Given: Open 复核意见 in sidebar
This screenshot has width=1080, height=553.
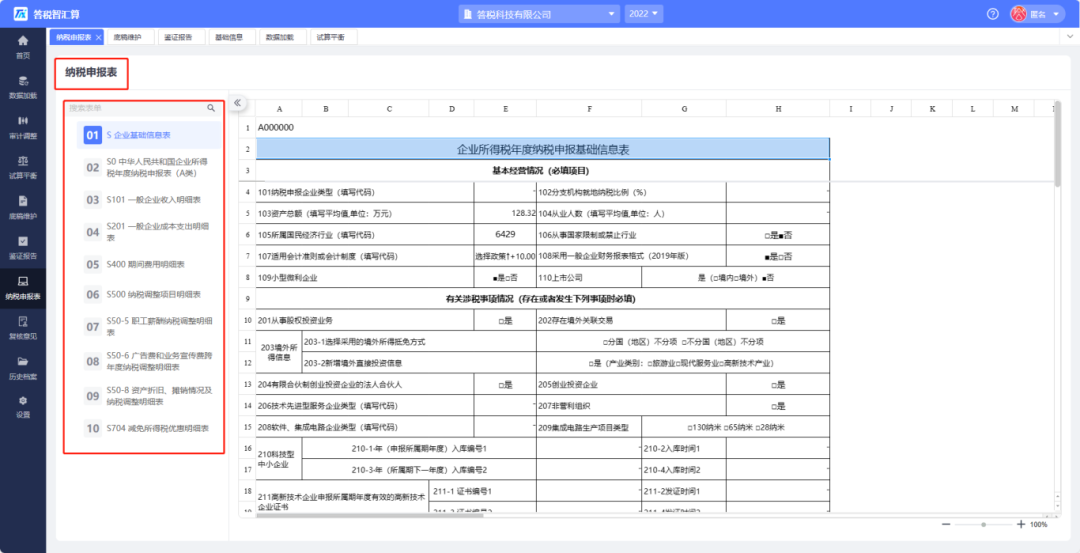Looking at the screenshot, I should click(x=23, y=328).
